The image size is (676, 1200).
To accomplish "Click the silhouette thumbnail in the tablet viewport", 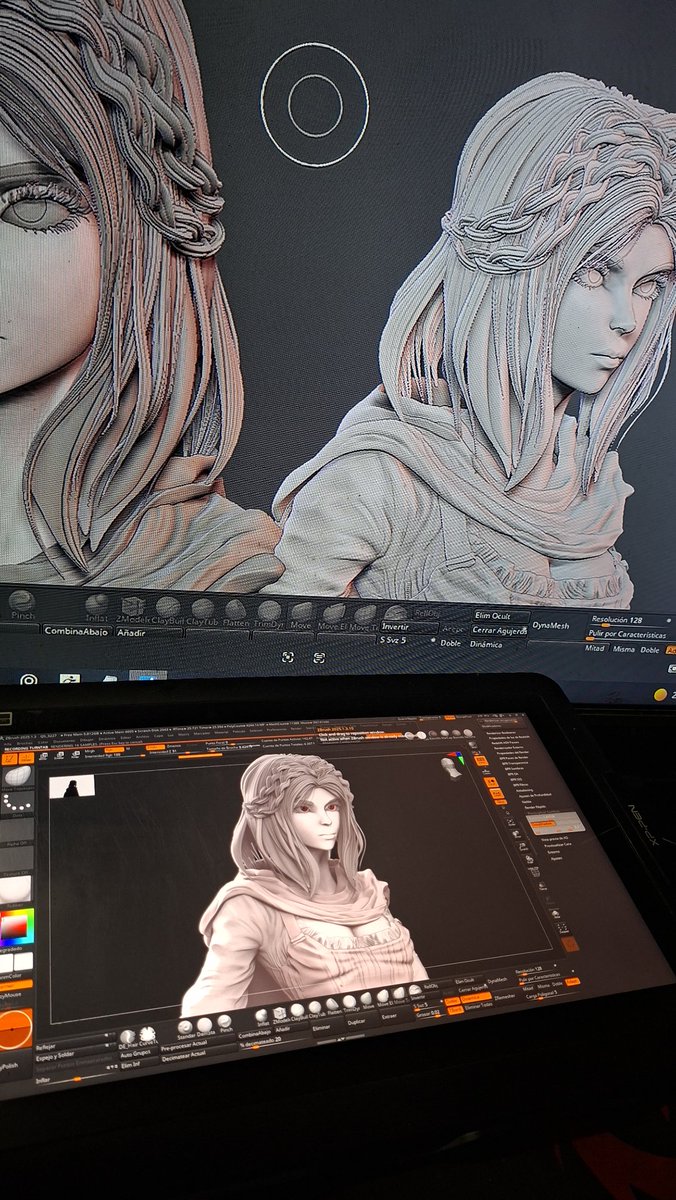I will pos(72,787).
